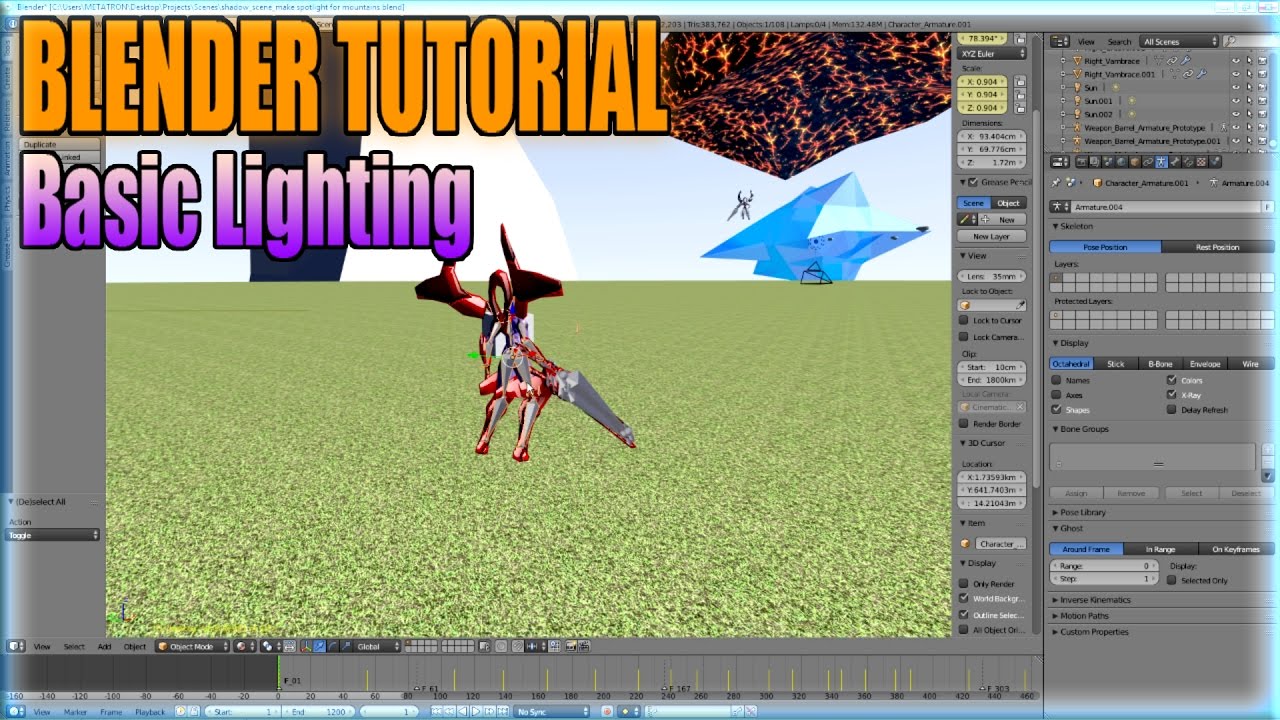The width and height of the screenshot is (1280, 720).
Task: Enable the Only Render checkbox
Action: pos(964,583)
